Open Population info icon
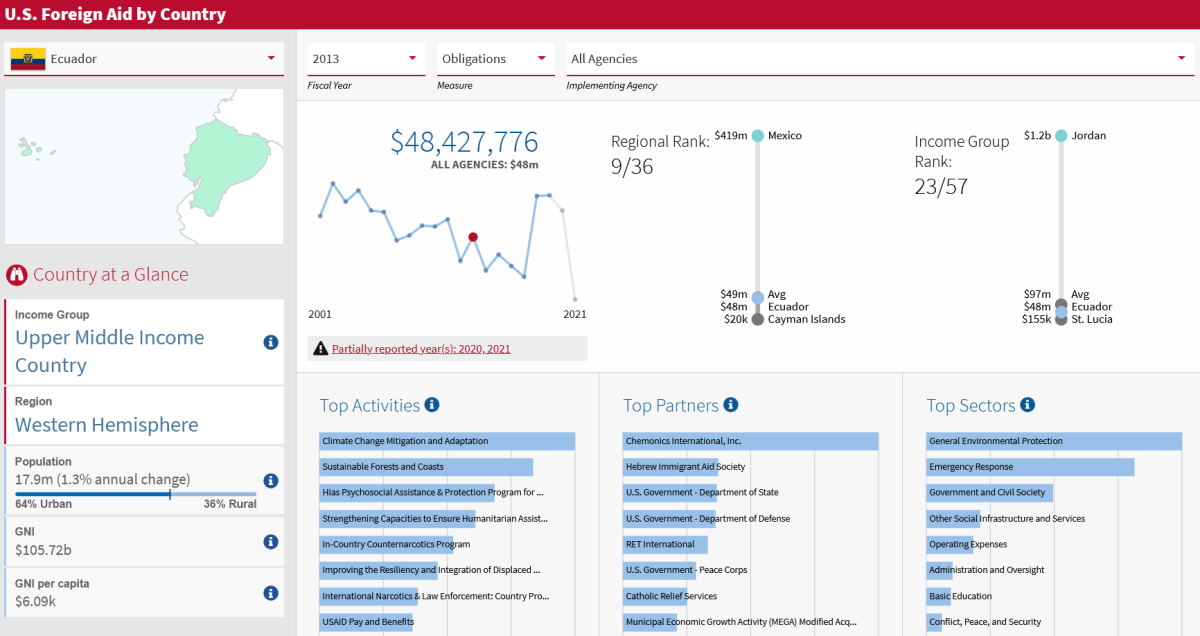Viewport: 1200px width, 636px height. pyautogui.click(x=270, y=480)
